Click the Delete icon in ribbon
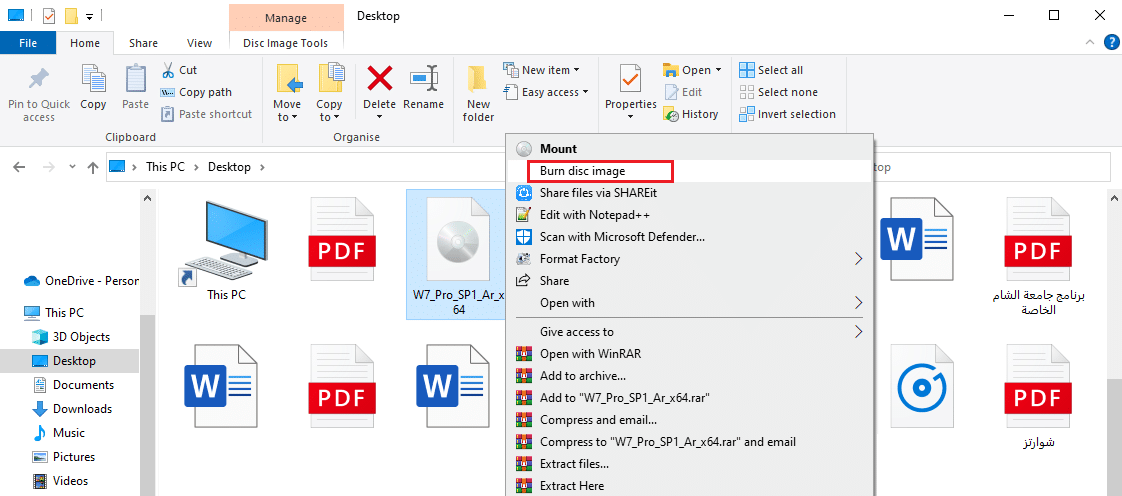Screen dimensions: 1122x496 point(379,80)
